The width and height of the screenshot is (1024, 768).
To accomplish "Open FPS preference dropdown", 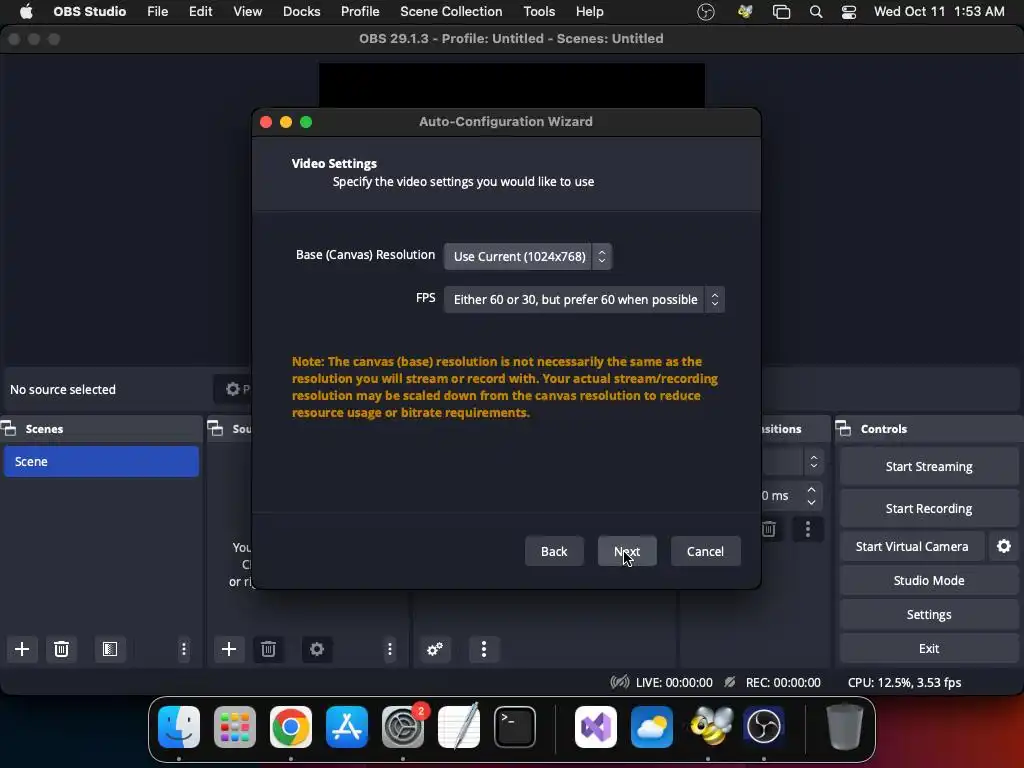I will click(x=584, y=299).
